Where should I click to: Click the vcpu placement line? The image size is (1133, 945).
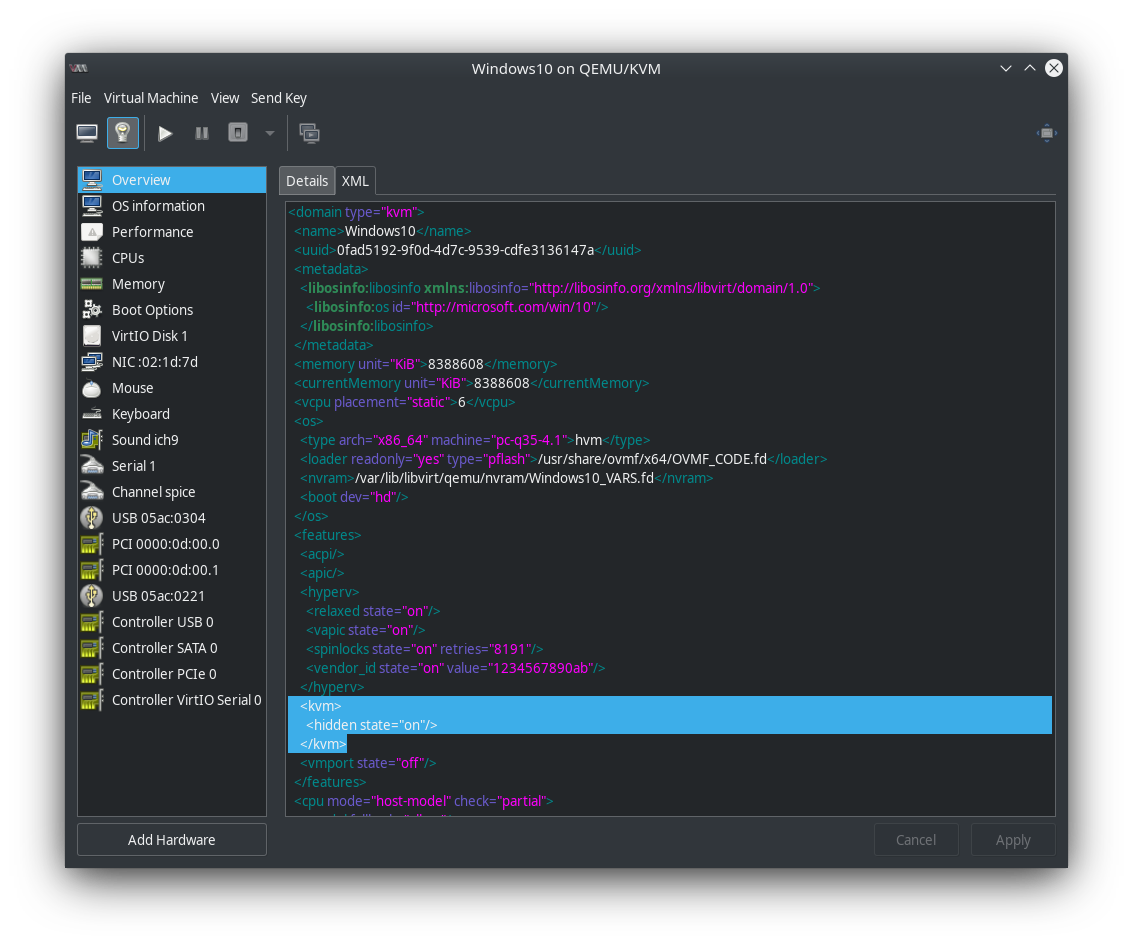(405, 402)
